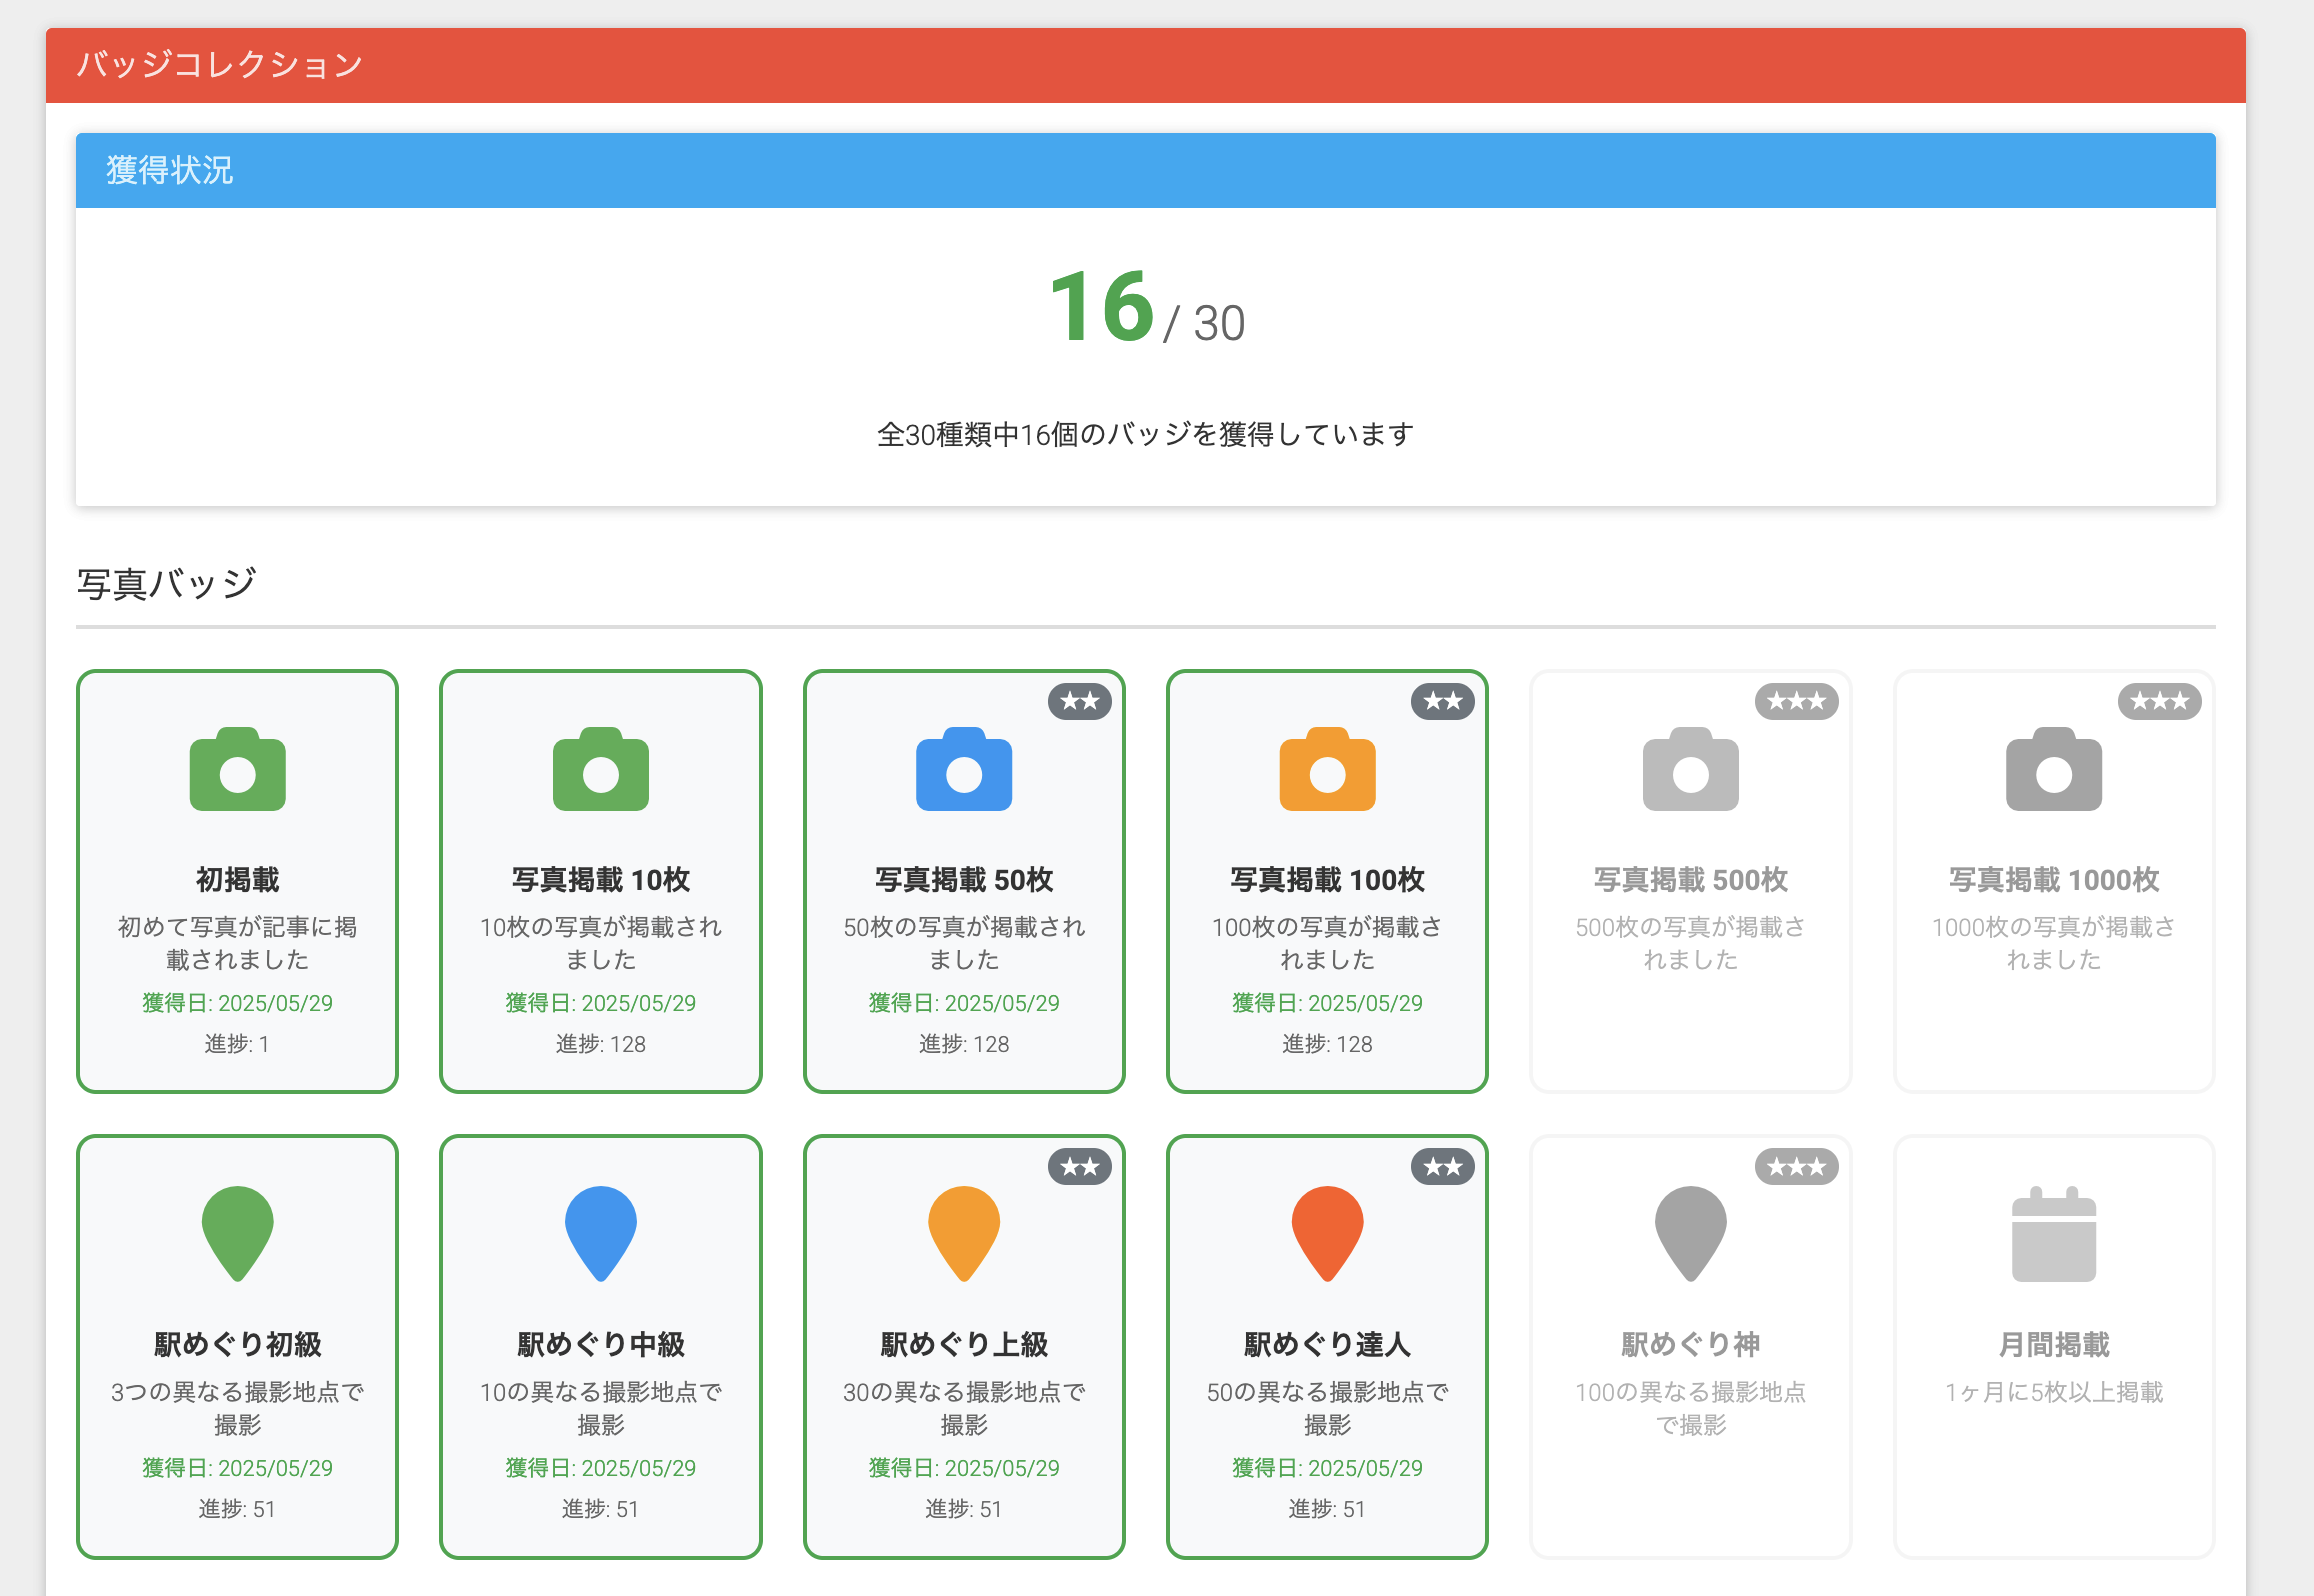Click the green pin icon on 駅めぐり初級
The image size is (2314, 1596).
[x=237, y=1234]
